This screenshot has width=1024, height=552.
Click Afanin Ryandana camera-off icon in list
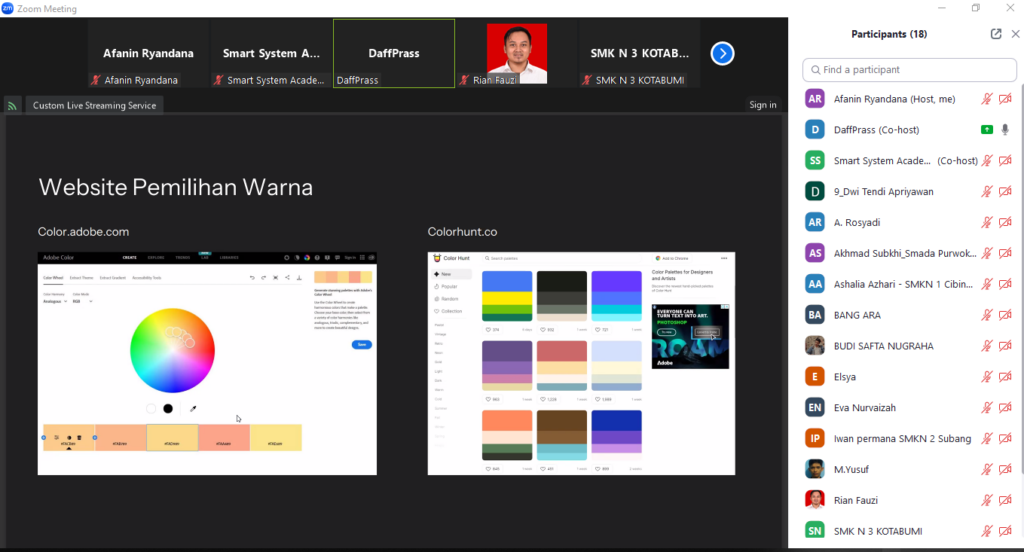point(1006,99)
